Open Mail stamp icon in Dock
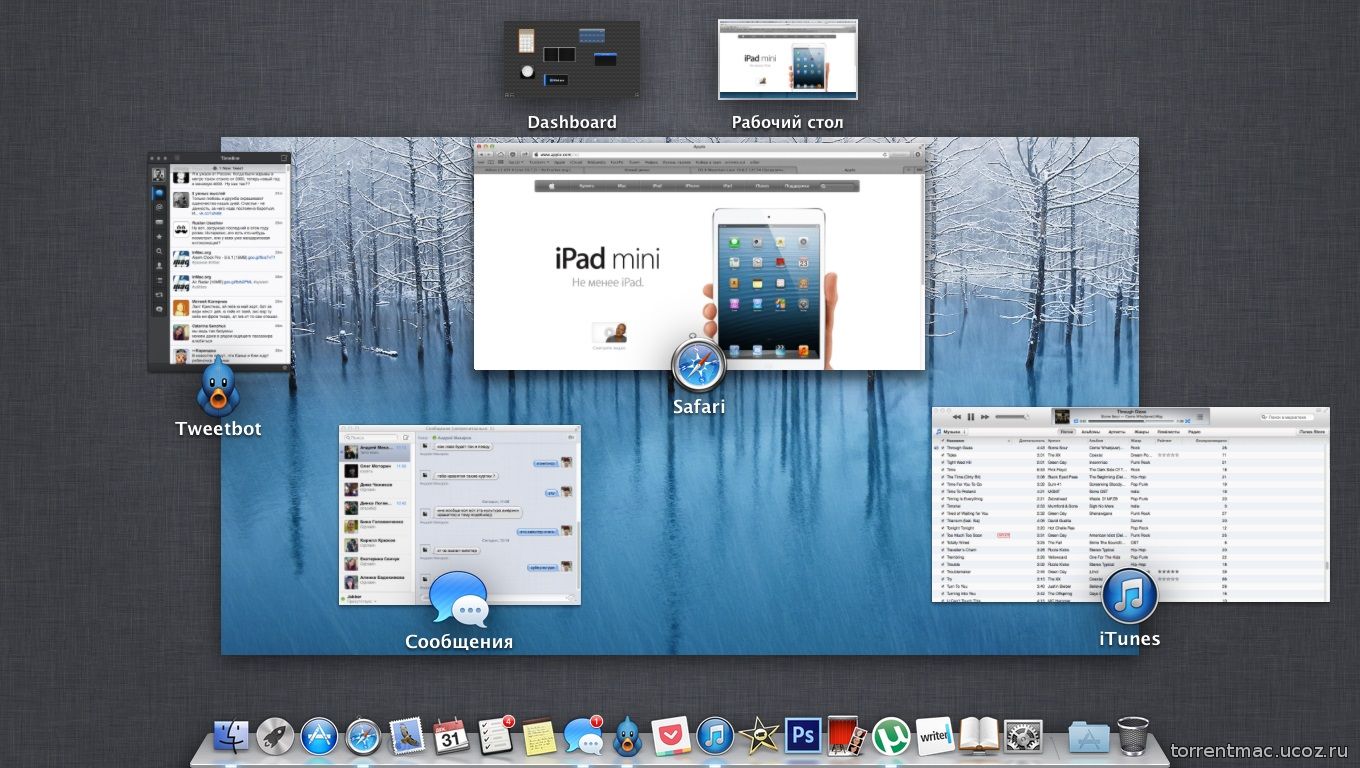Viewport: 1360px width, 768px height. pos(407,736)
